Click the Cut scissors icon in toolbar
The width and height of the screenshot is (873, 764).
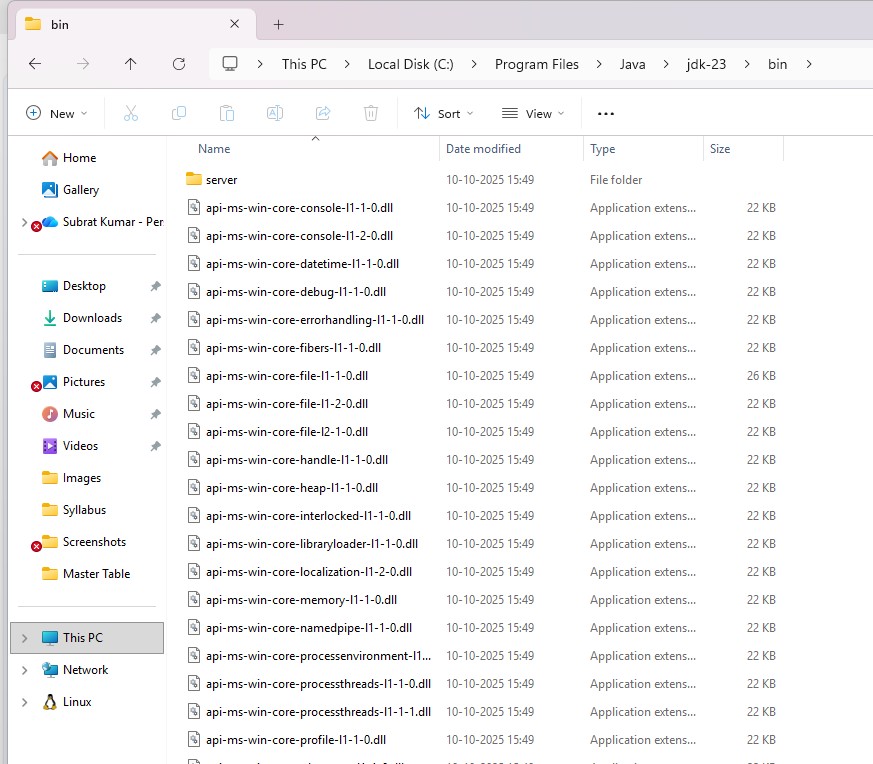130,113
